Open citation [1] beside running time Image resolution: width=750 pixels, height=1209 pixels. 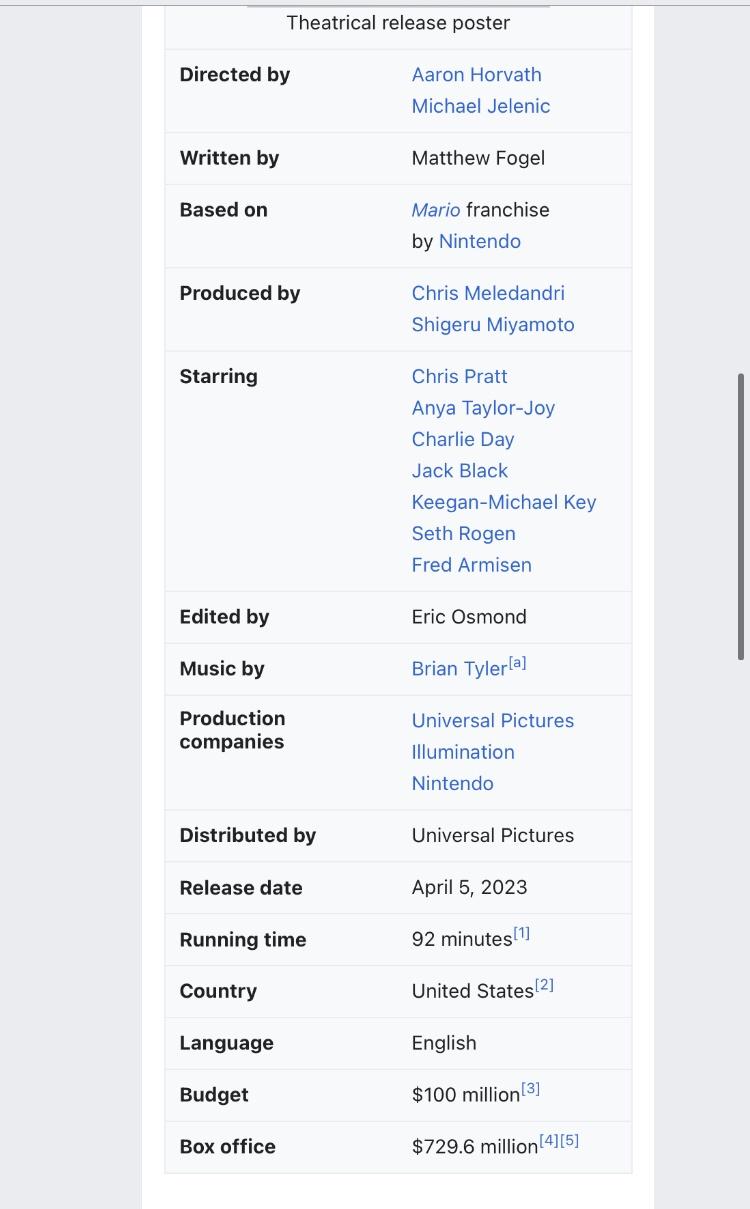pyautogui.click(x=522, y=933)
